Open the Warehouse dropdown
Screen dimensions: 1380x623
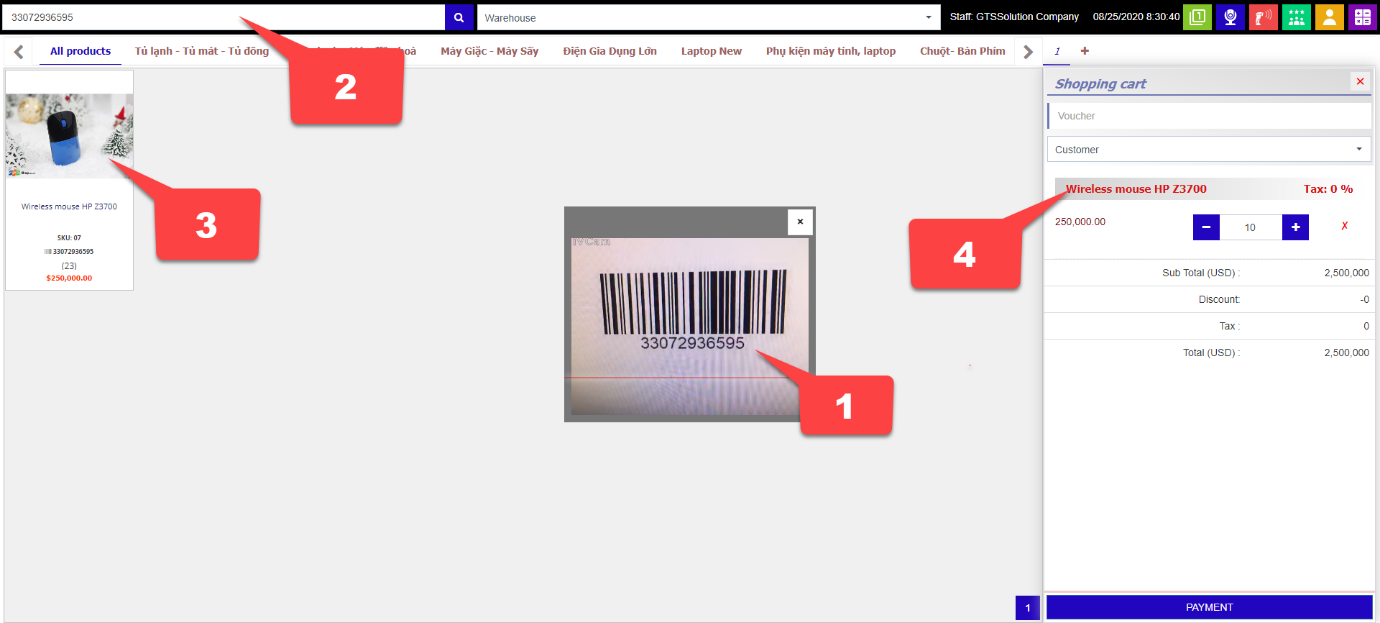[x=709, y=17]
